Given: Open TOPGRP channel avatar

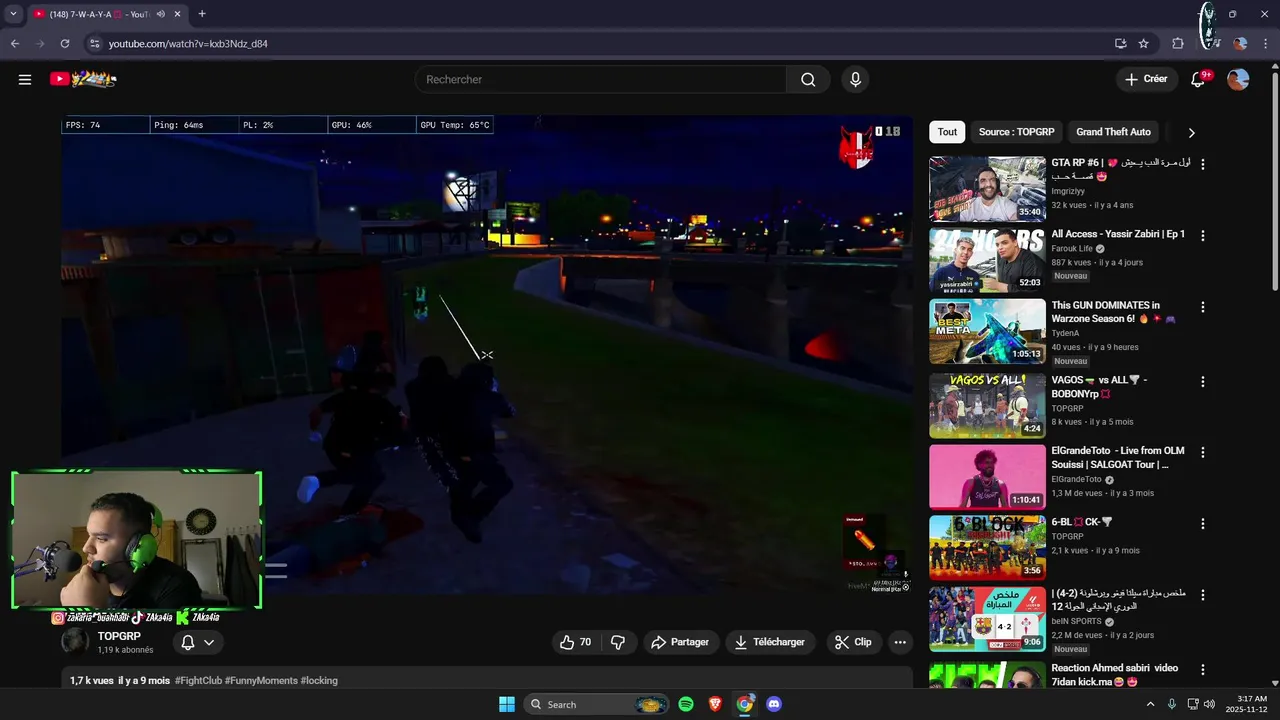Looking at the screenshot, I should click(75, 642).
